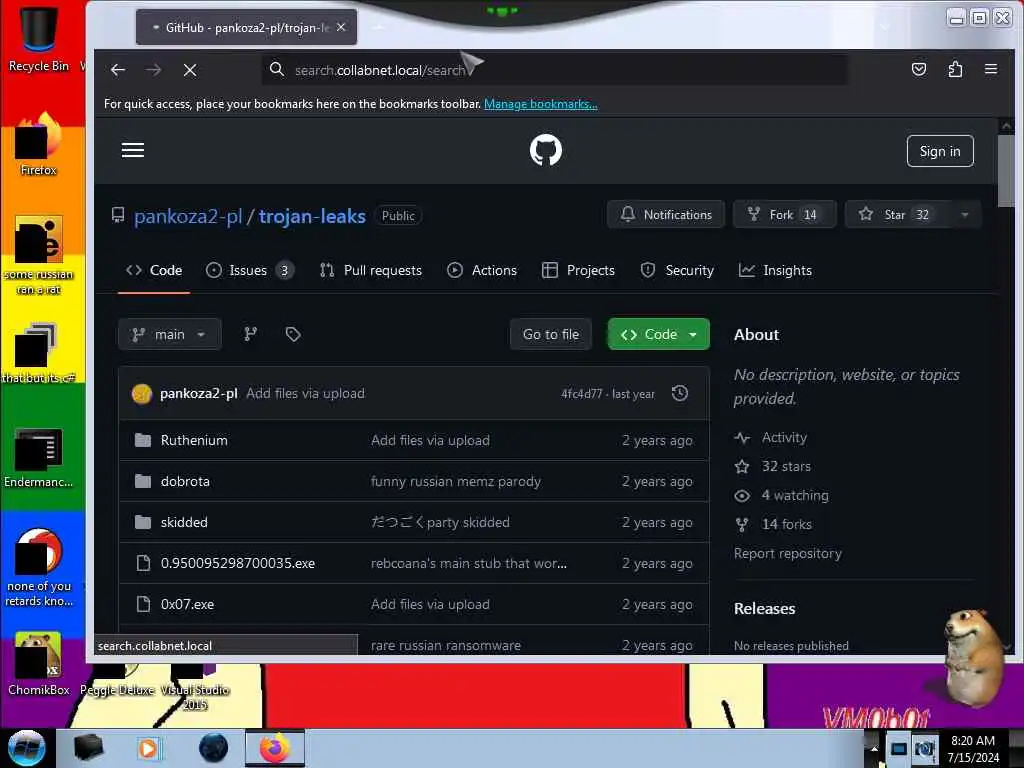
Task: Open commit hash 4fc4d77
Action: click(581, 394)
